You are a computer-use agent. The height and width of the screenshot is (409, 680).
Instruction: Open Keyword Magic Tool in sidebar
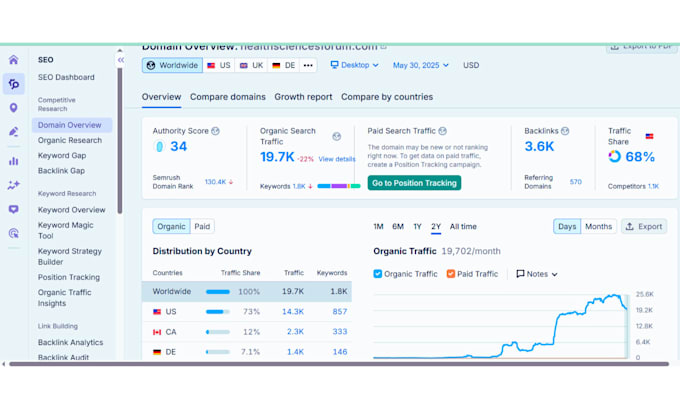[65, 230]
